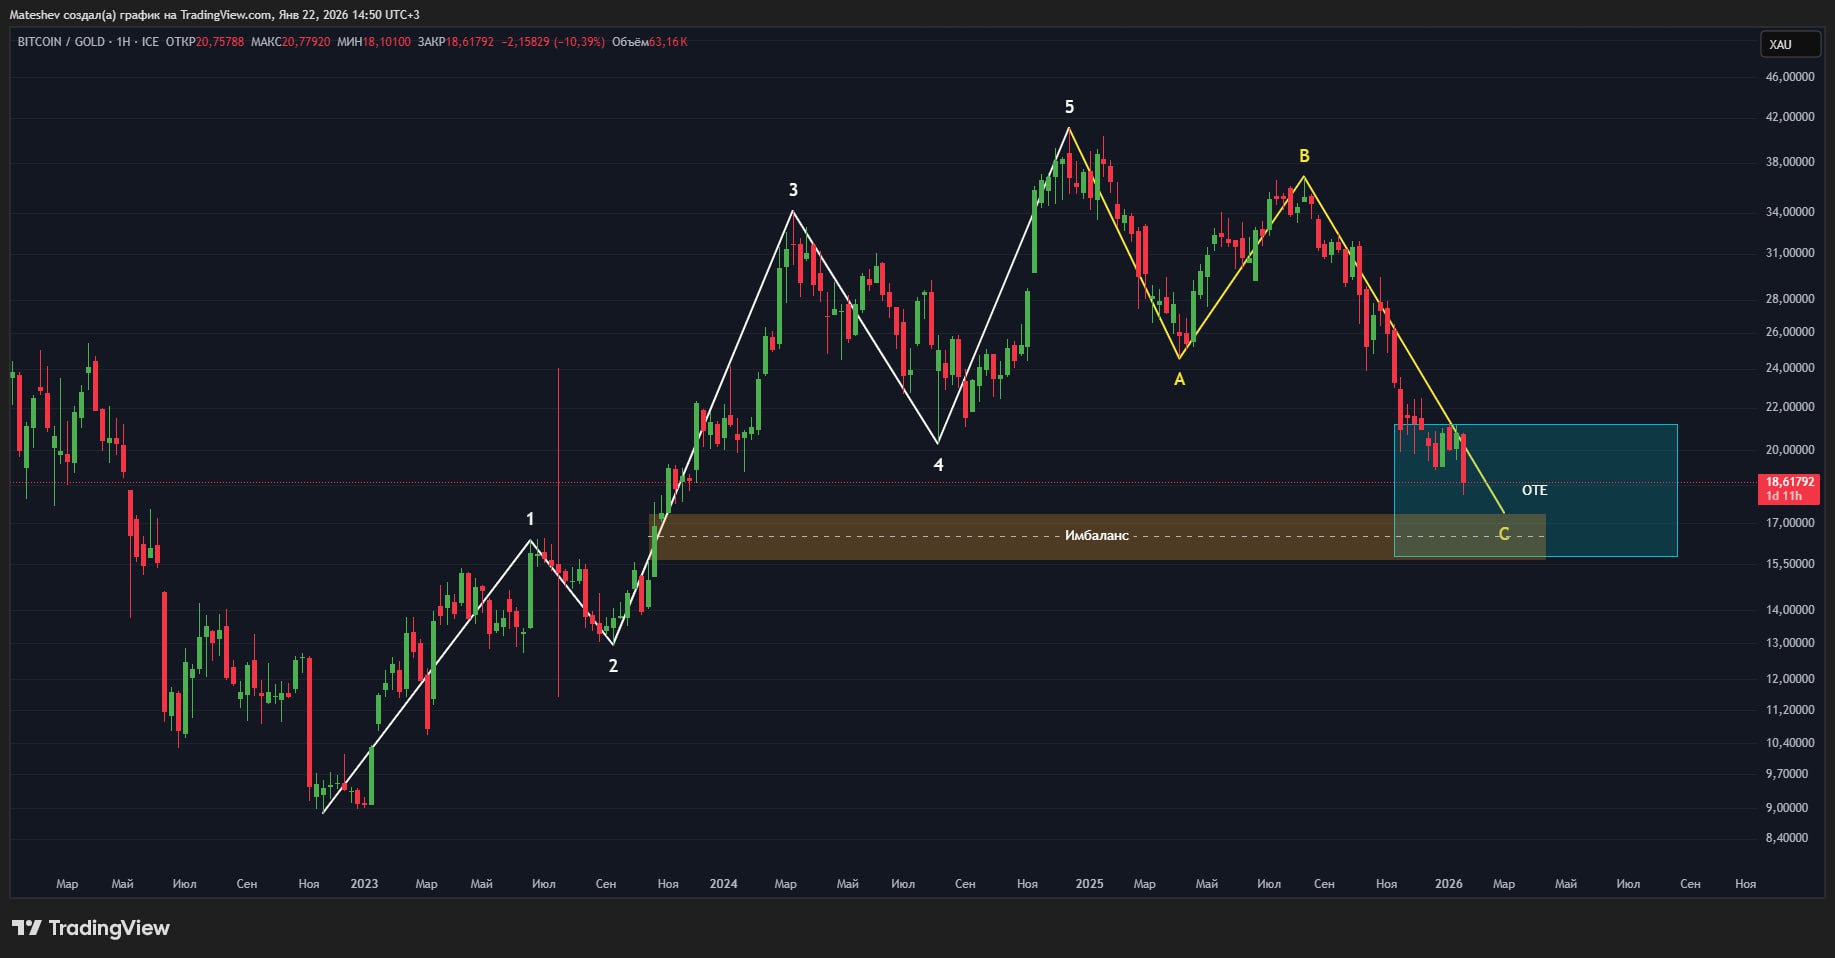Click the OTE text label
The height and width of the screenshot is (958, 1835).
click(1534, 490)
